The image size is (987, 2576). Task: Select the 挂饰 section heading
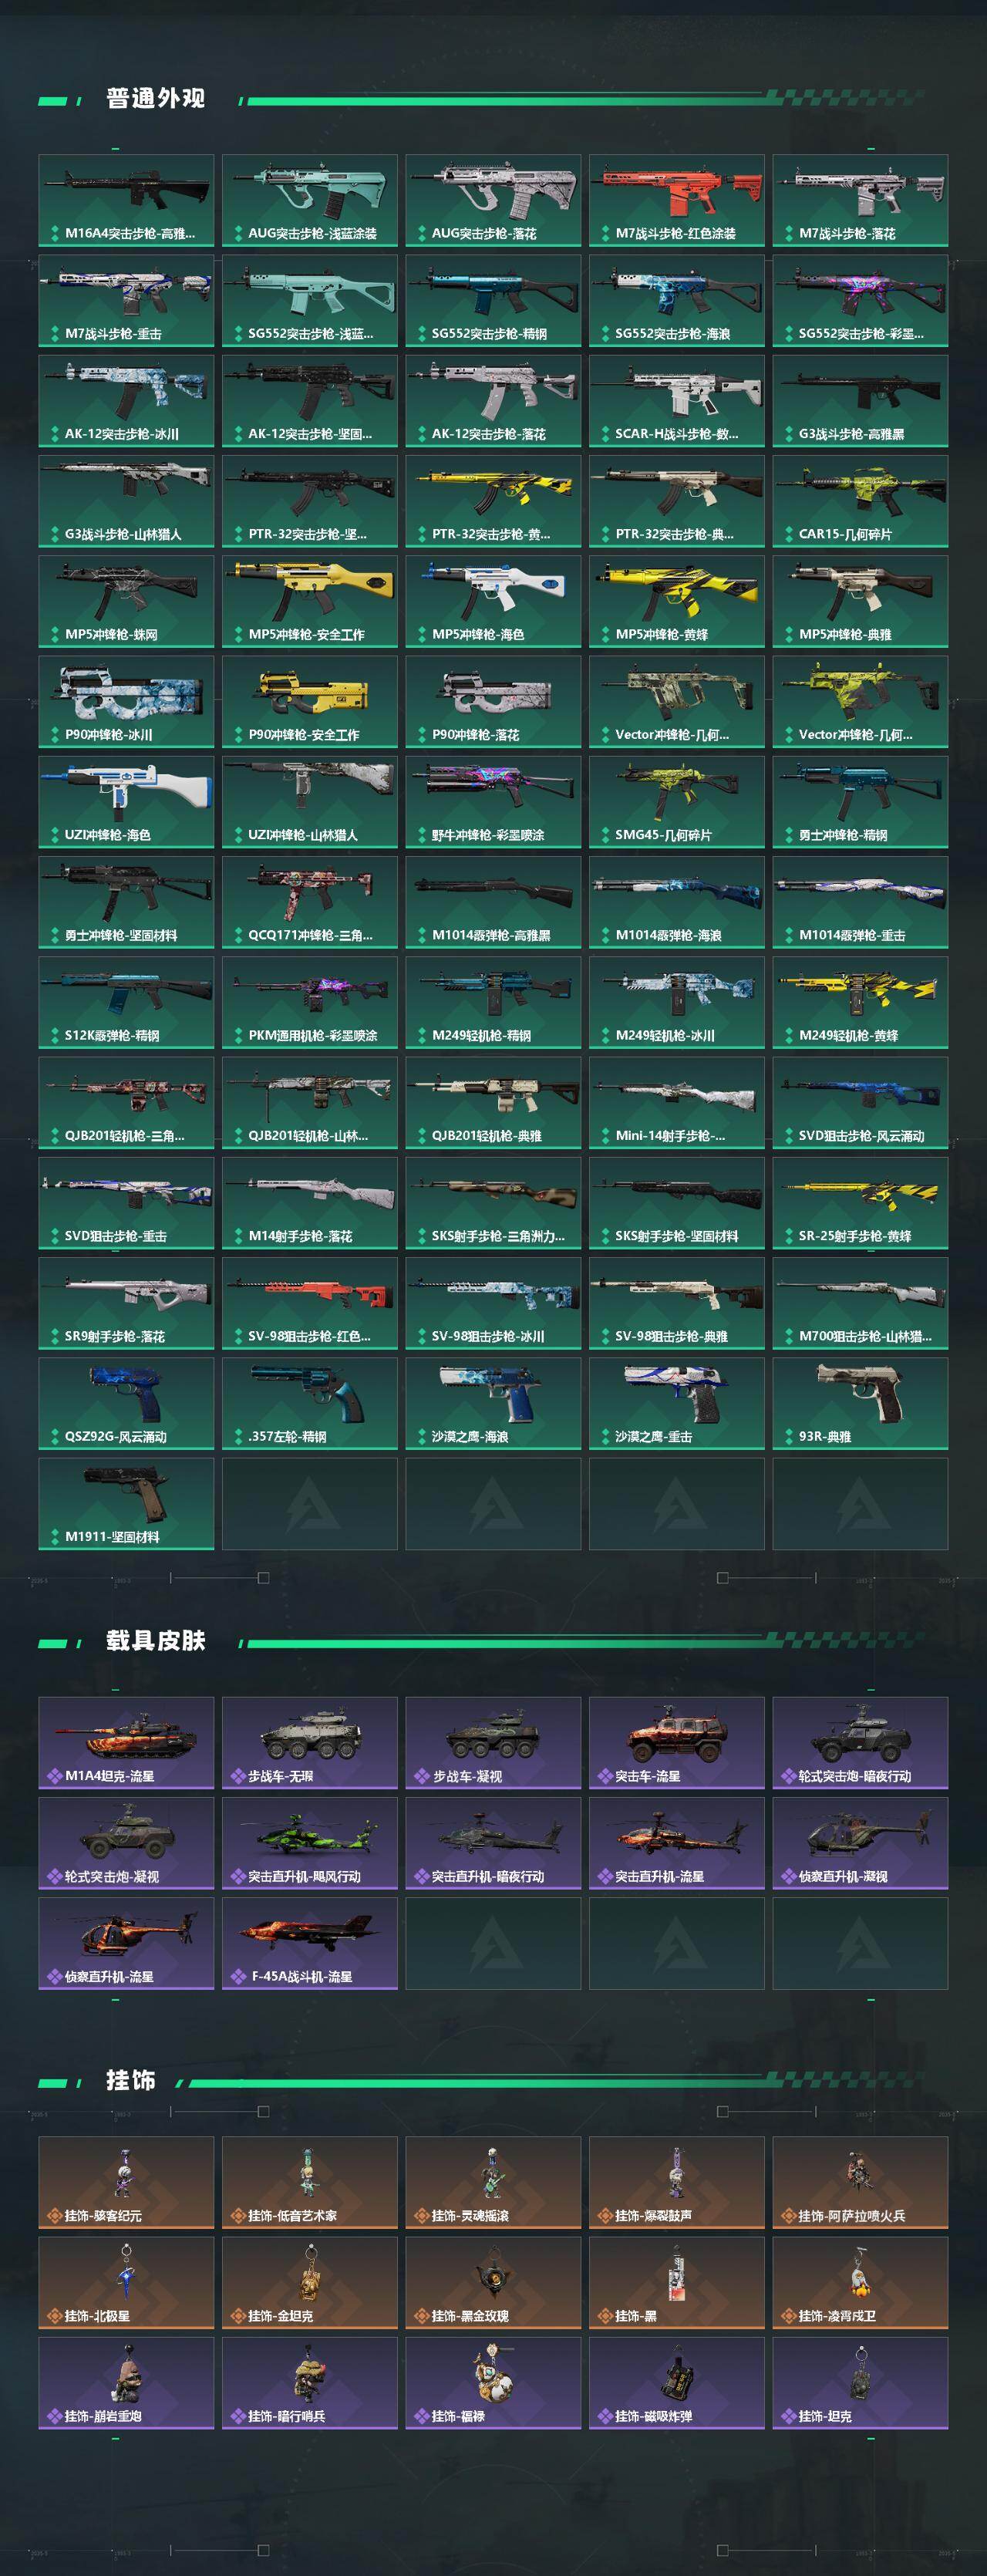[130, 2081]
